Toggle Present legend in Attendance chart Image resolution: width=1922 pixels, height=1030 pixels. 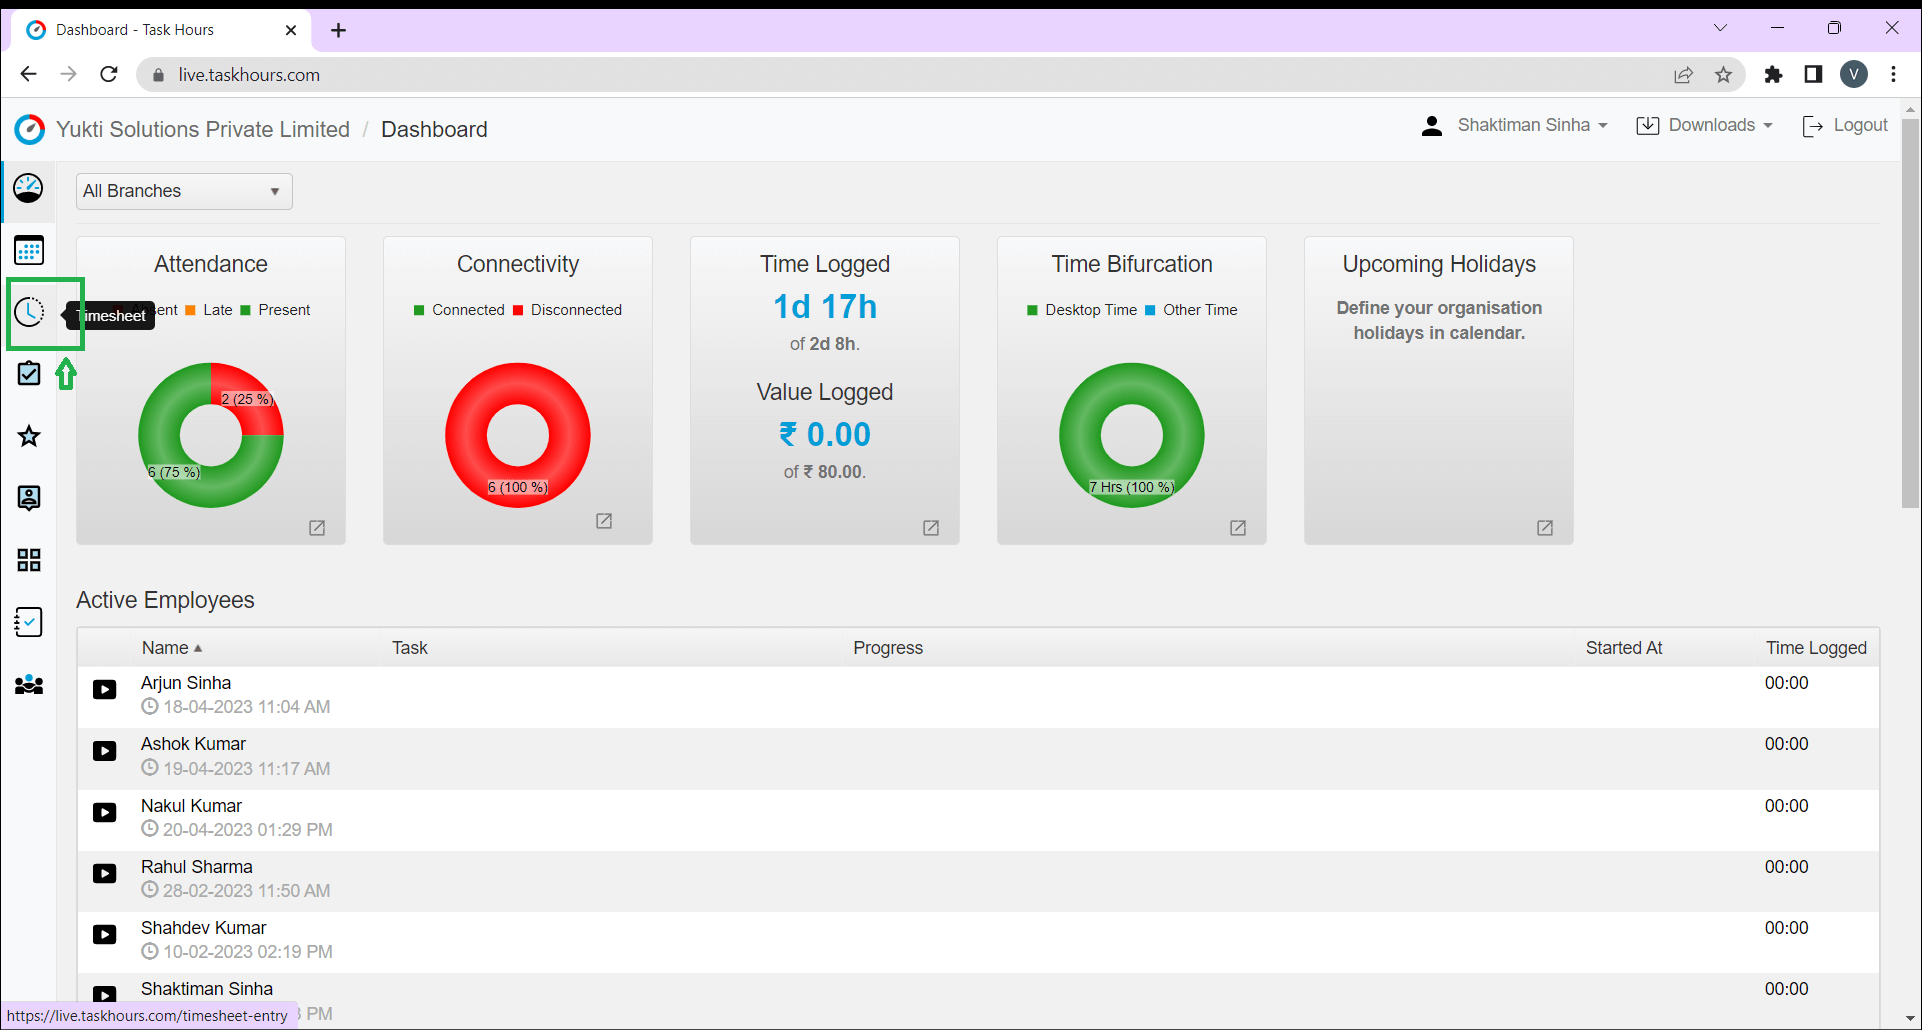click(276, 310)
